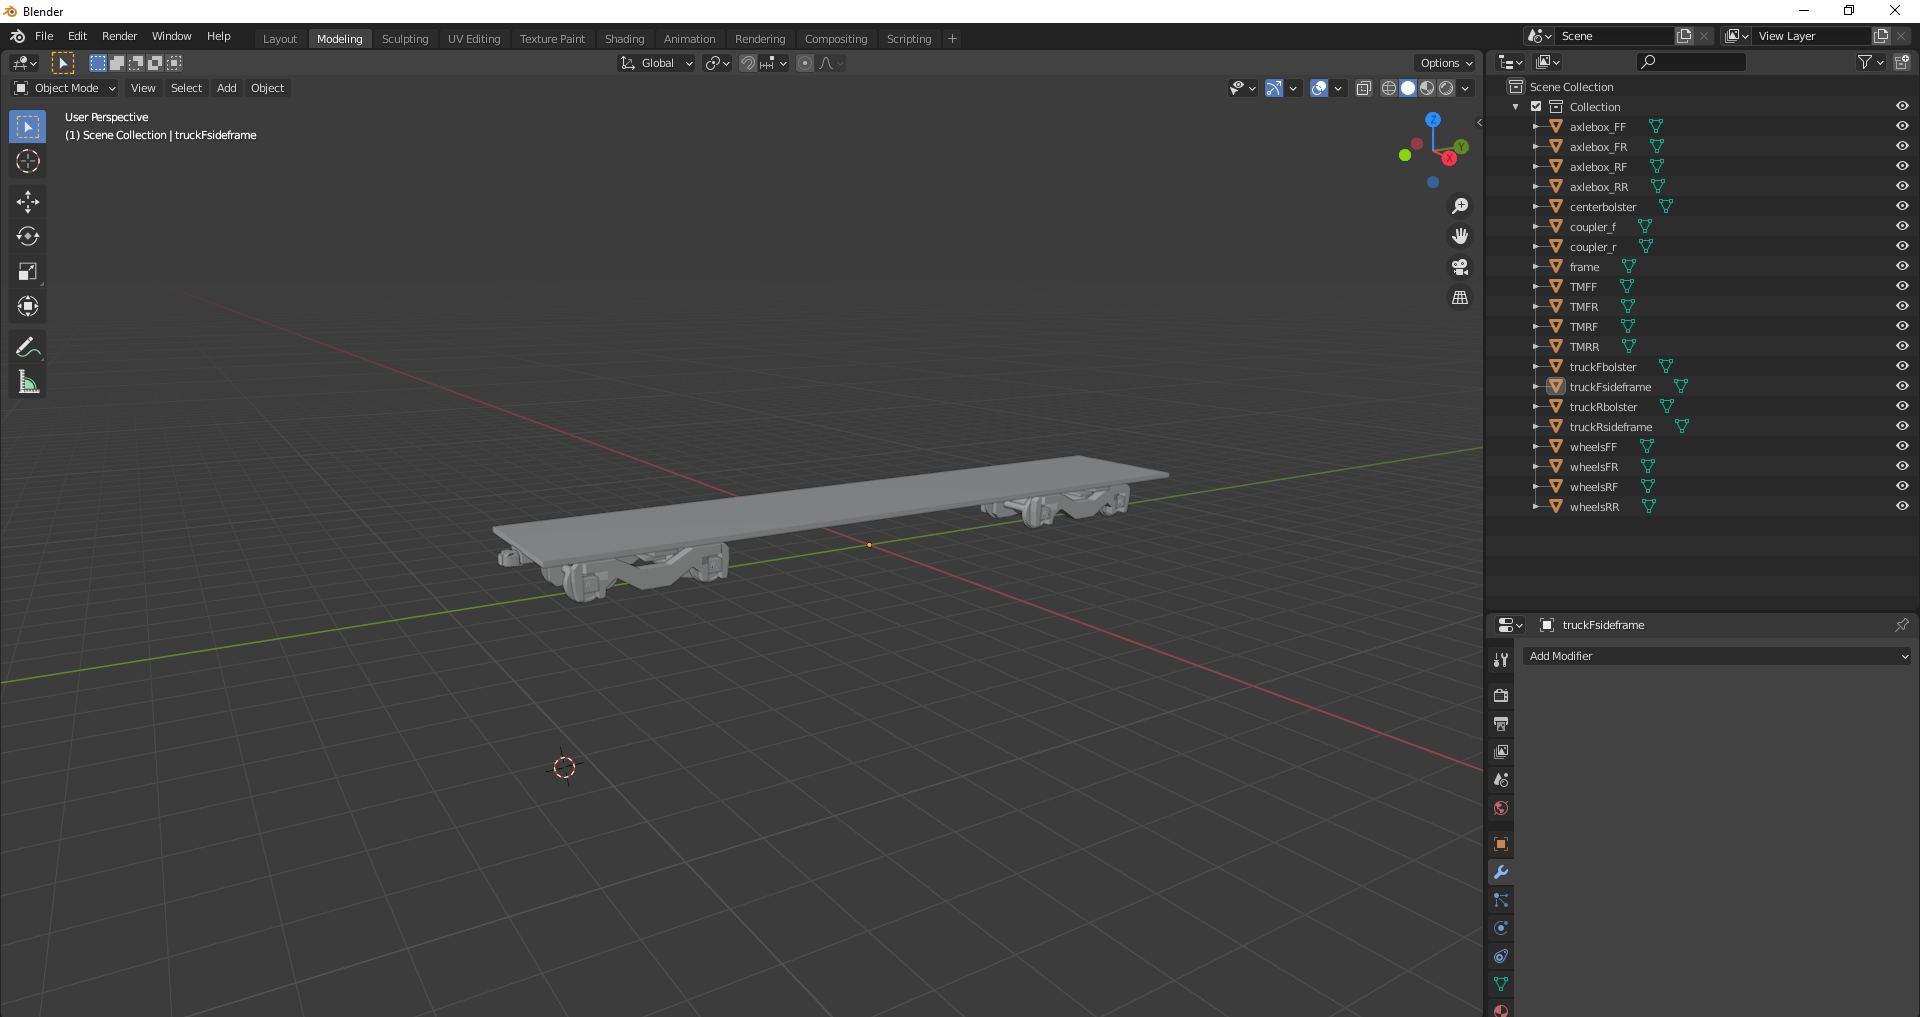Open the Object Mode dropdown
Screen dimensions: 1920x1017
pos(65,88)
